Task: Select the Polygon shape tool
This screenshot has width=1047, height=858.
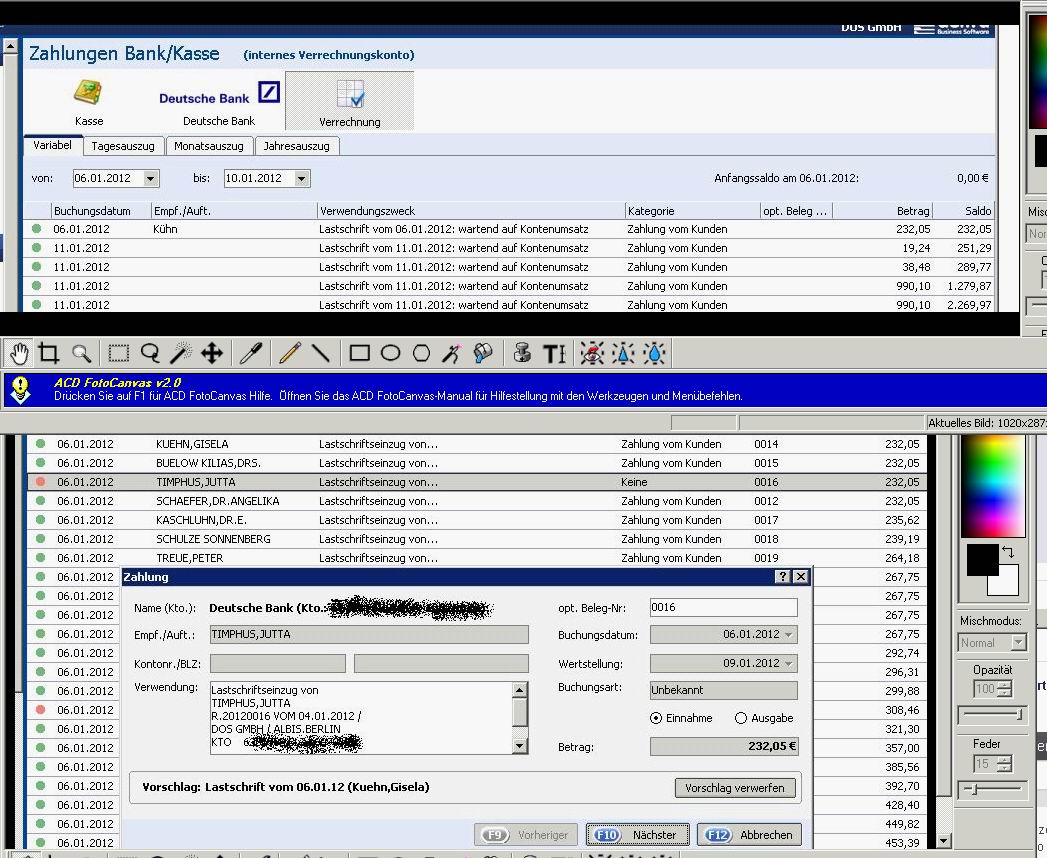Action: [421, 353]
